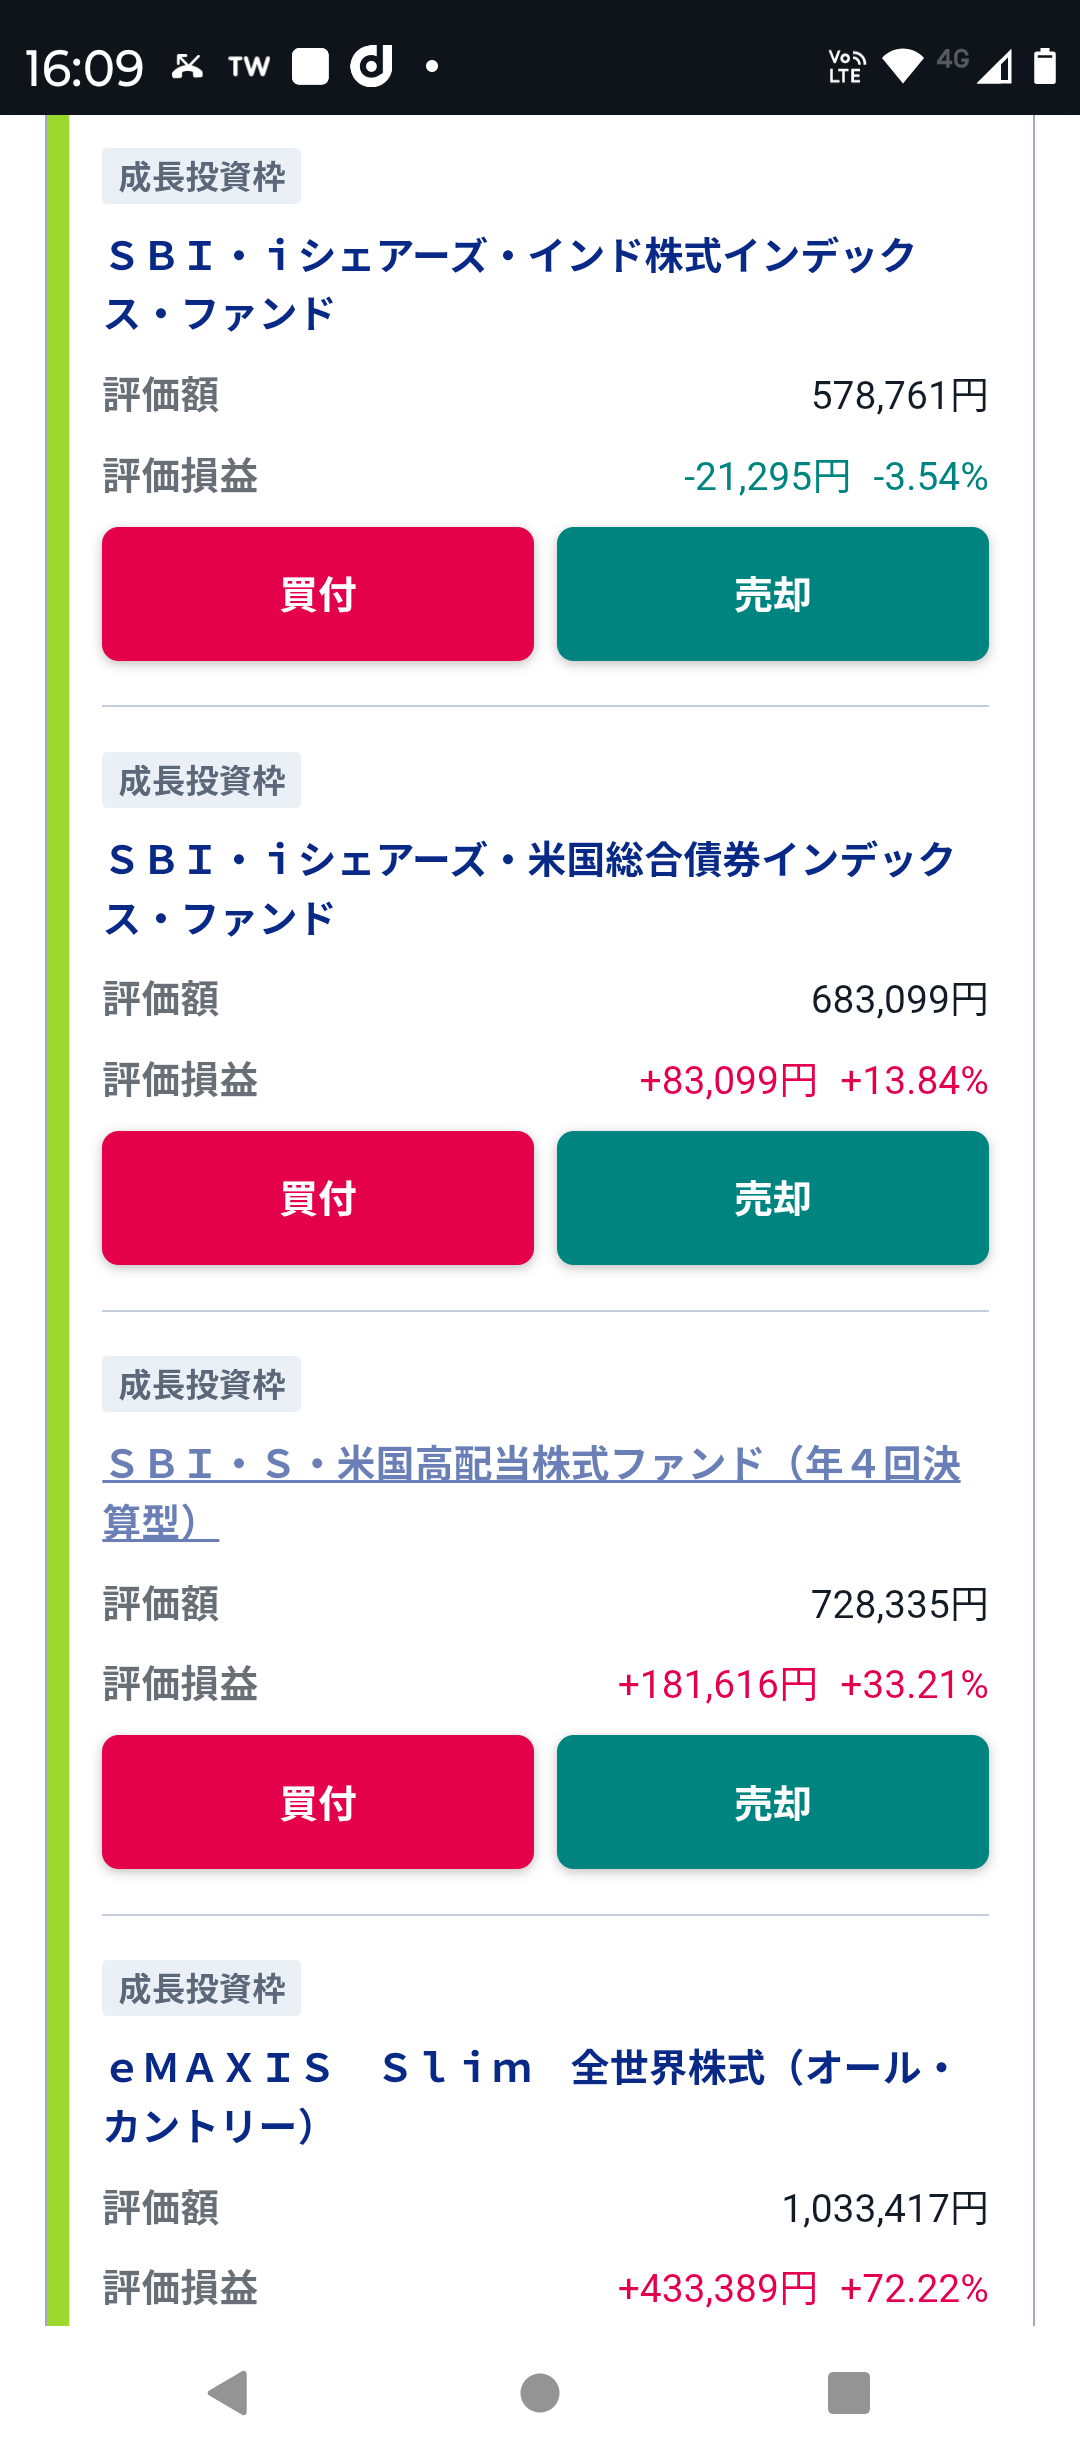Open SBI iShares 米国総合債券インデックス fund name
This screenshot has height=2460, width=1080.
[x=530, y=889]
